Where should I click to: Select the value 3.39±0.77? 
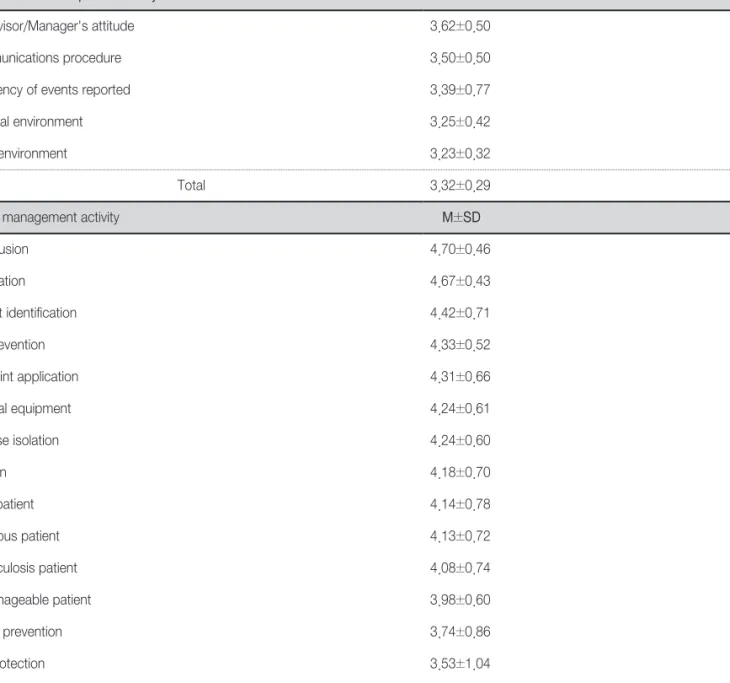(x=460, y=90)
